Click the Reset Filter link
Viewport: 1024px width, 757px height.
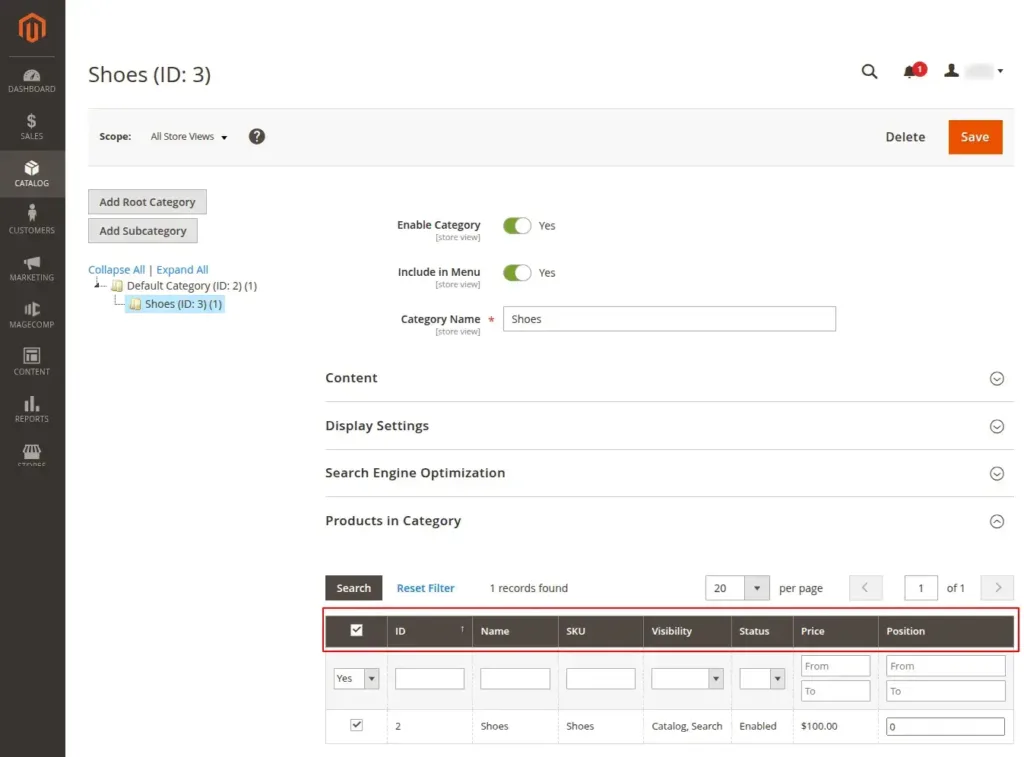tap(425, 588)
